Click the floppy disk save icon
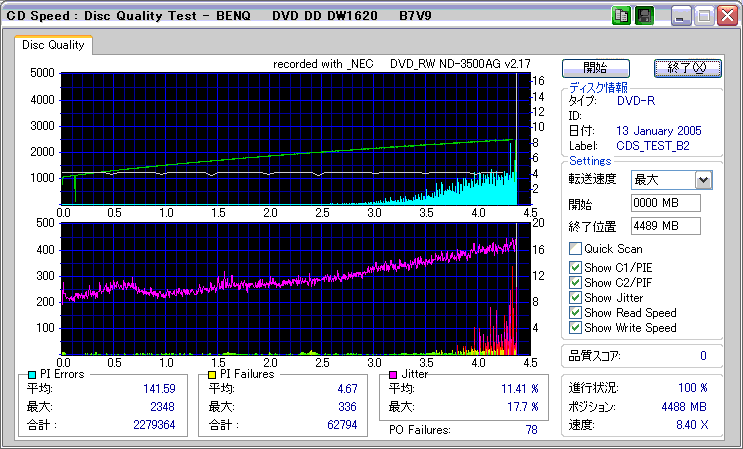The height and width of the screenshot is (449, 743). (x=645, y=15)
